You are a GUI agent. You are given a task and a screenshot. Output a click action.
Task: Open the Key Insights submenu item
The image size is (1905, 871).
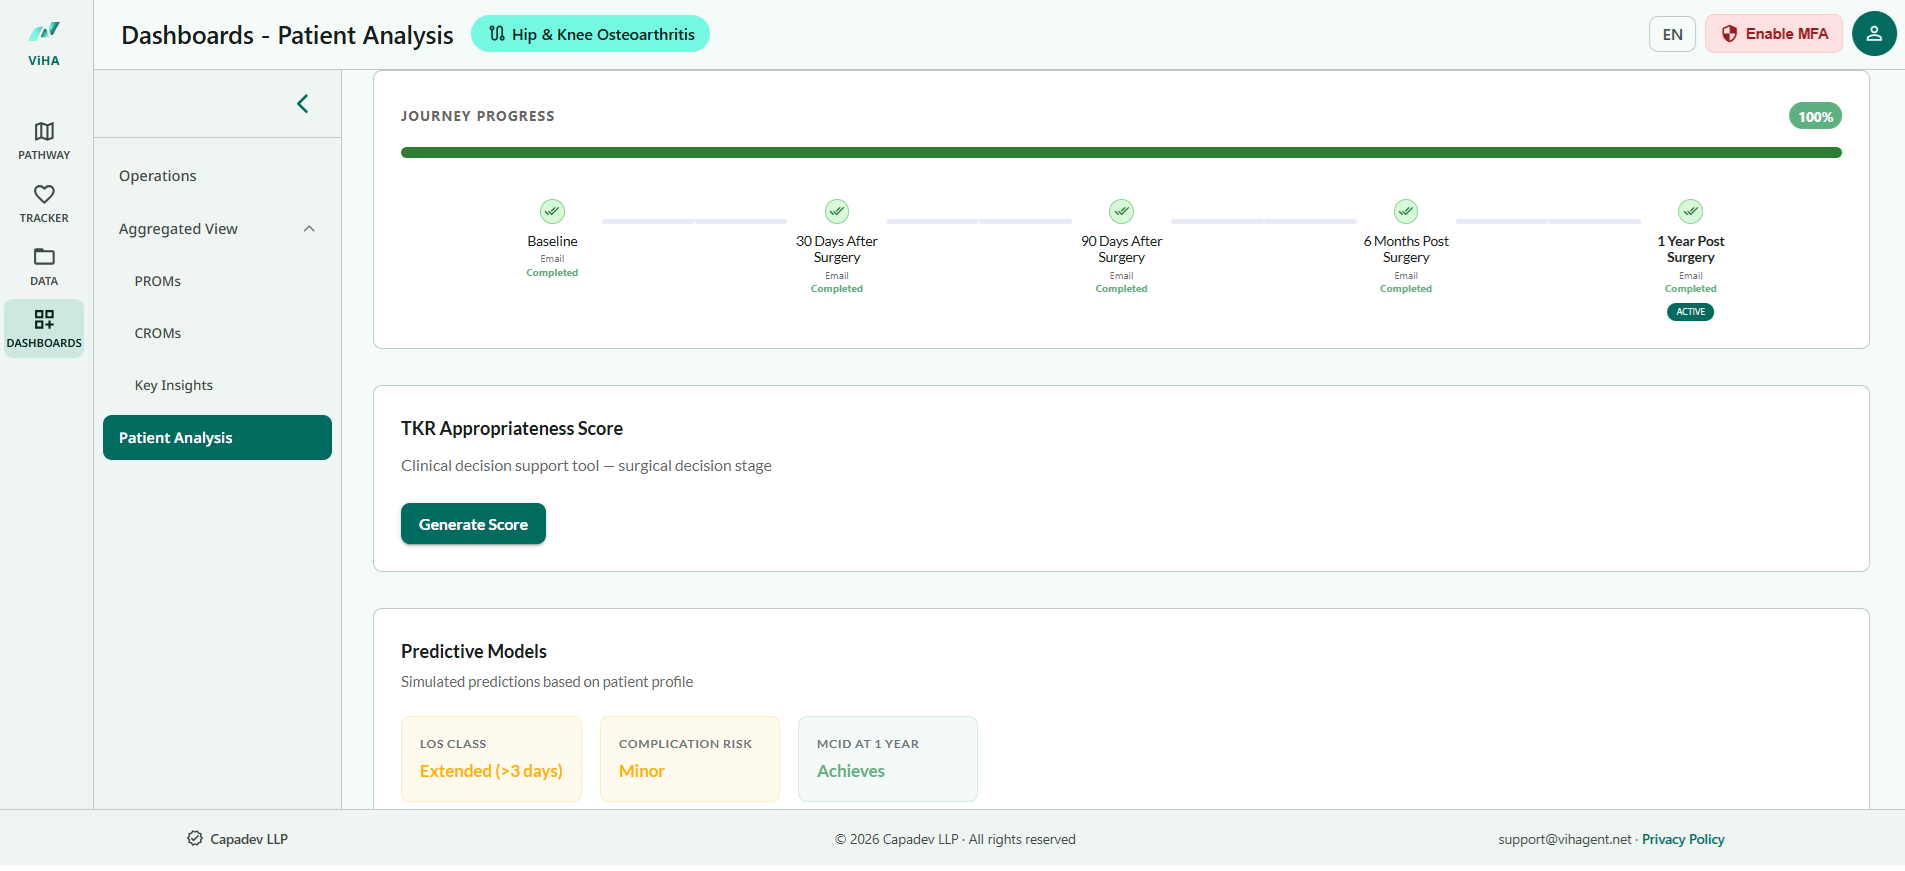coord(174,385)
